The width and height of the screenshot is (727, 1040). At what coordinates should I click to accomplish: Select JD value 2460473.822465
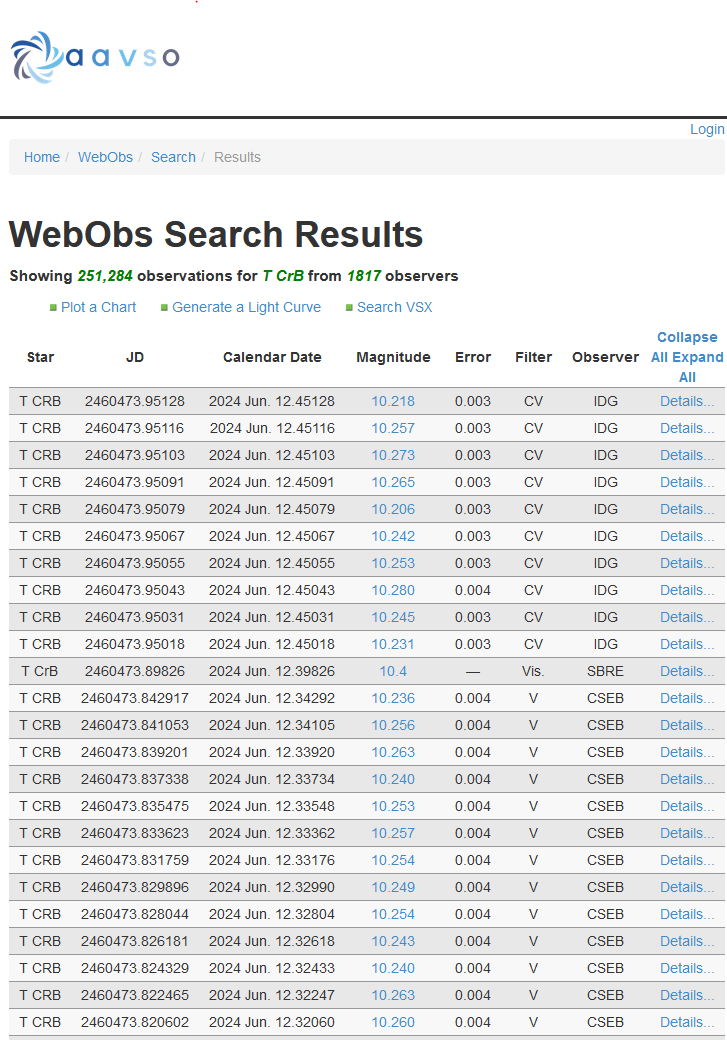click(x=135, y=996)
